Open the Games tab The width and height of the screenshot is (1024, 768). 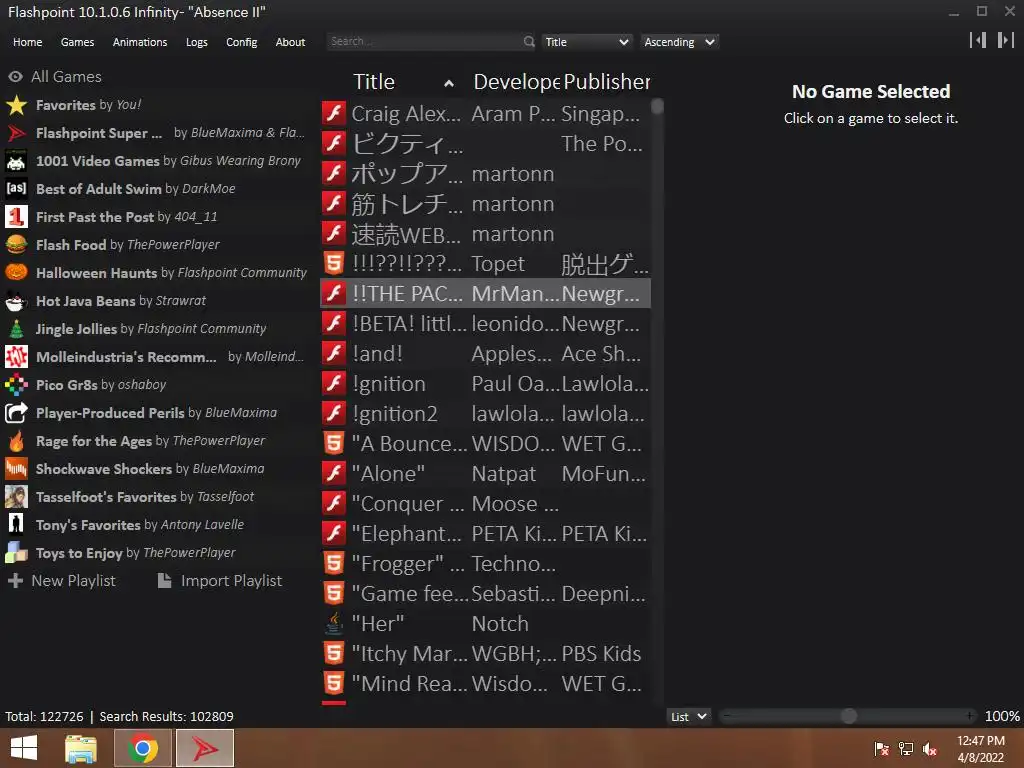point(77,42)
